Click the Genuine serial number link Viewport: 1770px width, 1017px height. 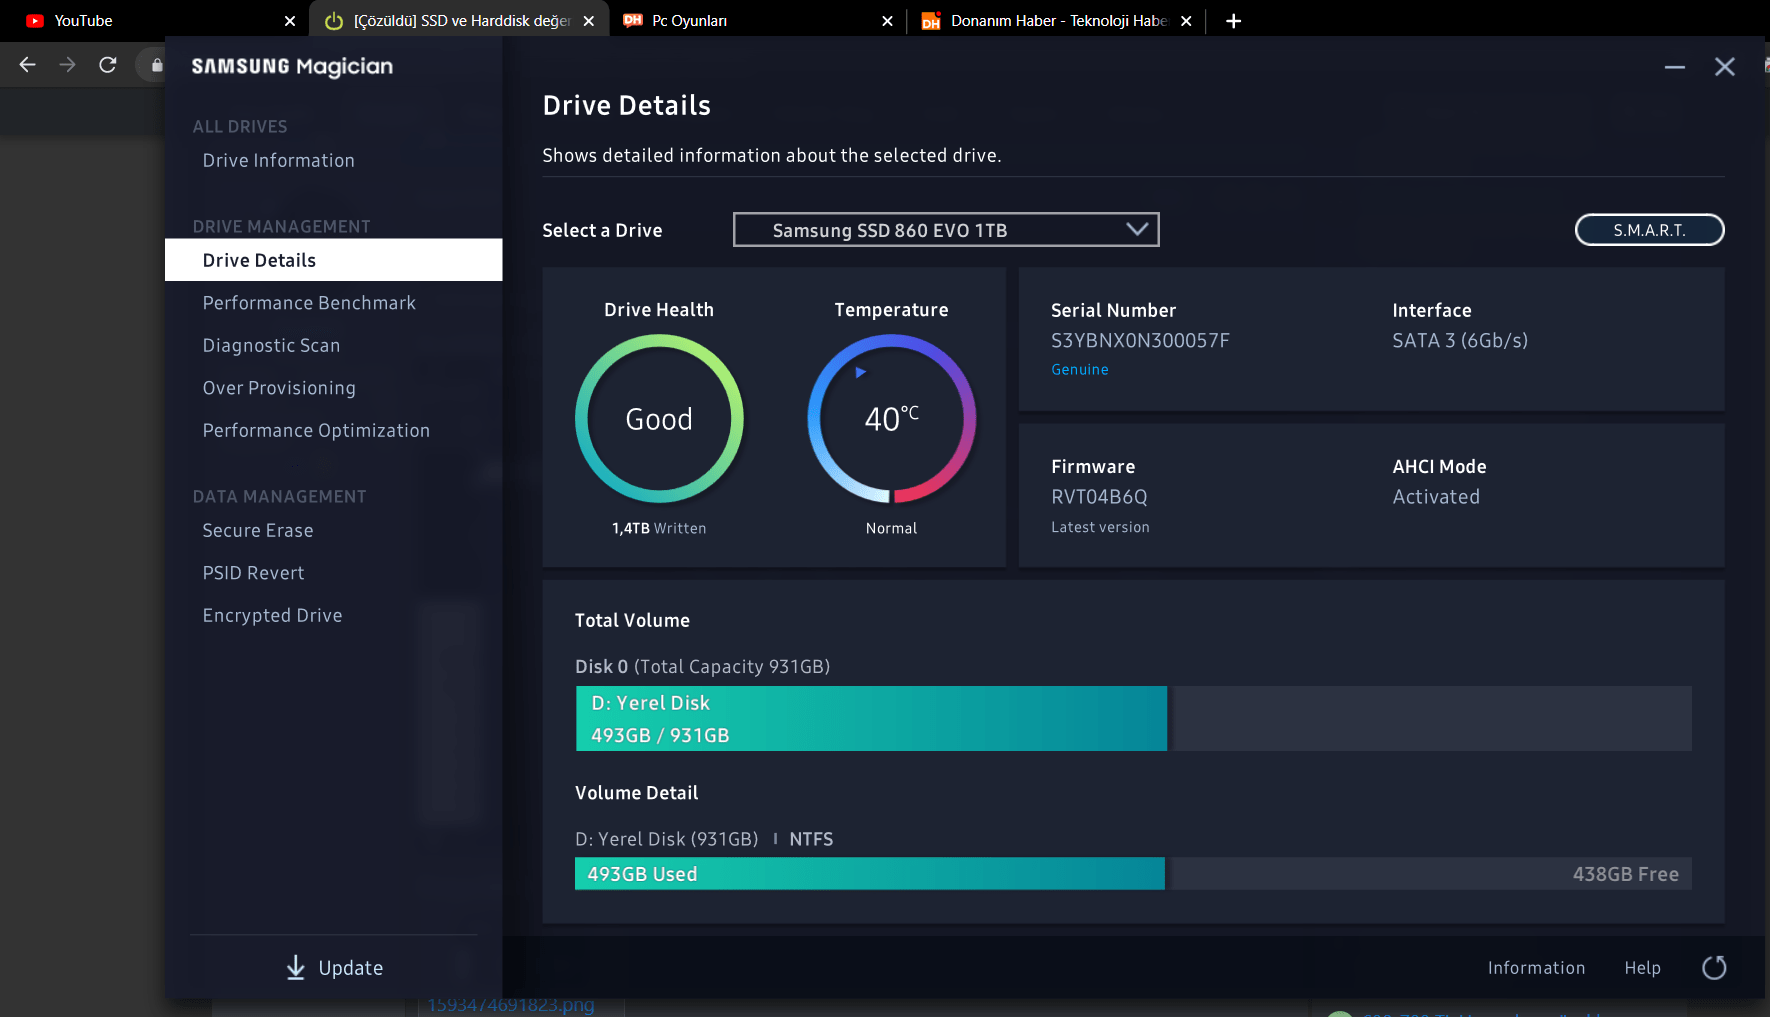(x=1079, y=370)
